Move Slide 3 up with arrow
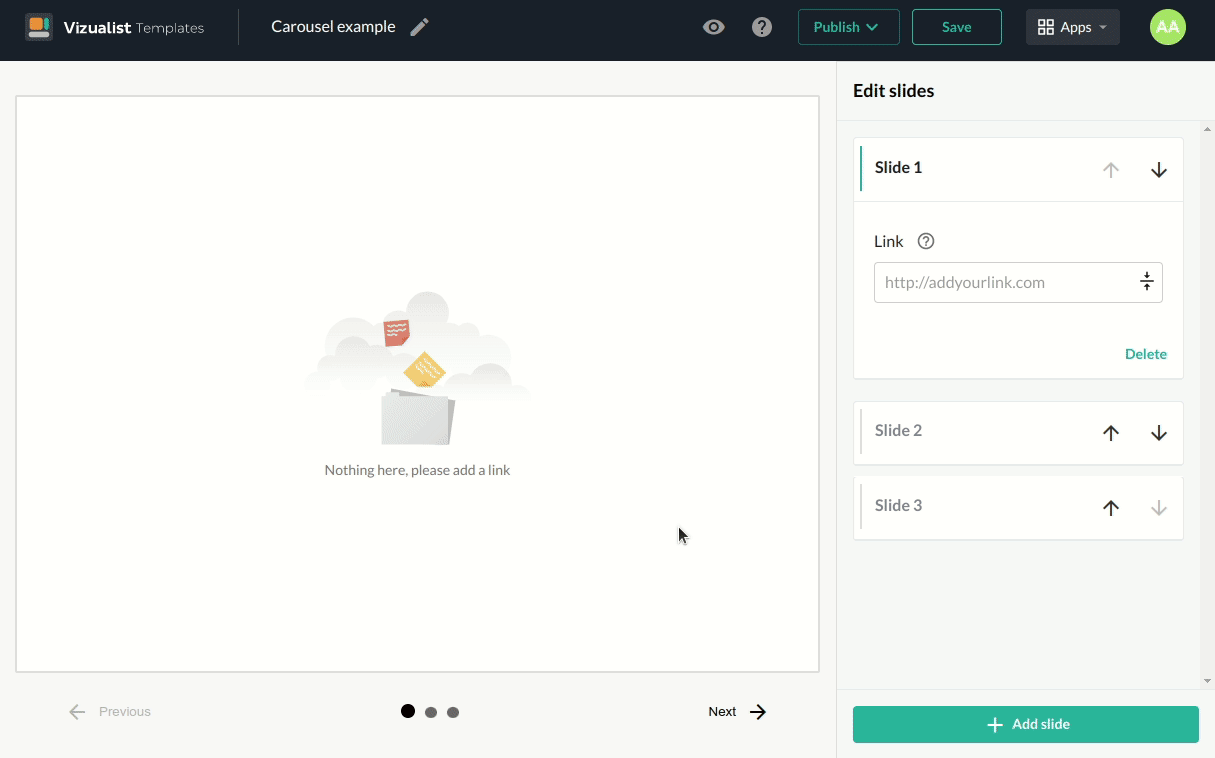The height and width of the screenshot is (758, 1215). point(1110,508)
